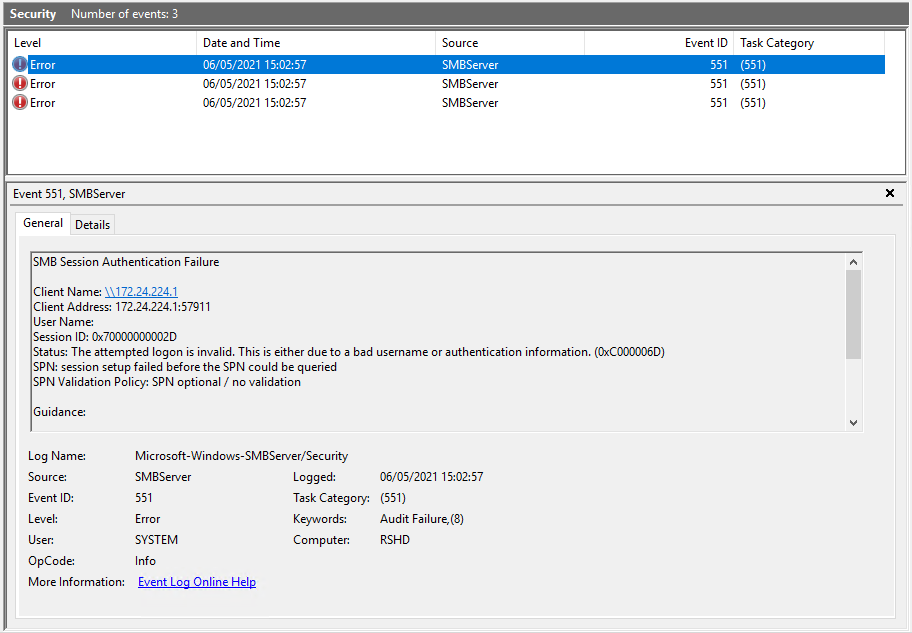
Task: Click the OpCode value 'Info'
Action: click(145, 561)
